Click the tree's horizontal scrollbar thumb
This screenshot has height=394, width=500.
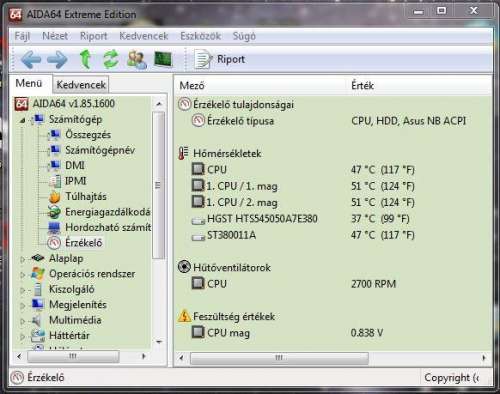point(73,356)
